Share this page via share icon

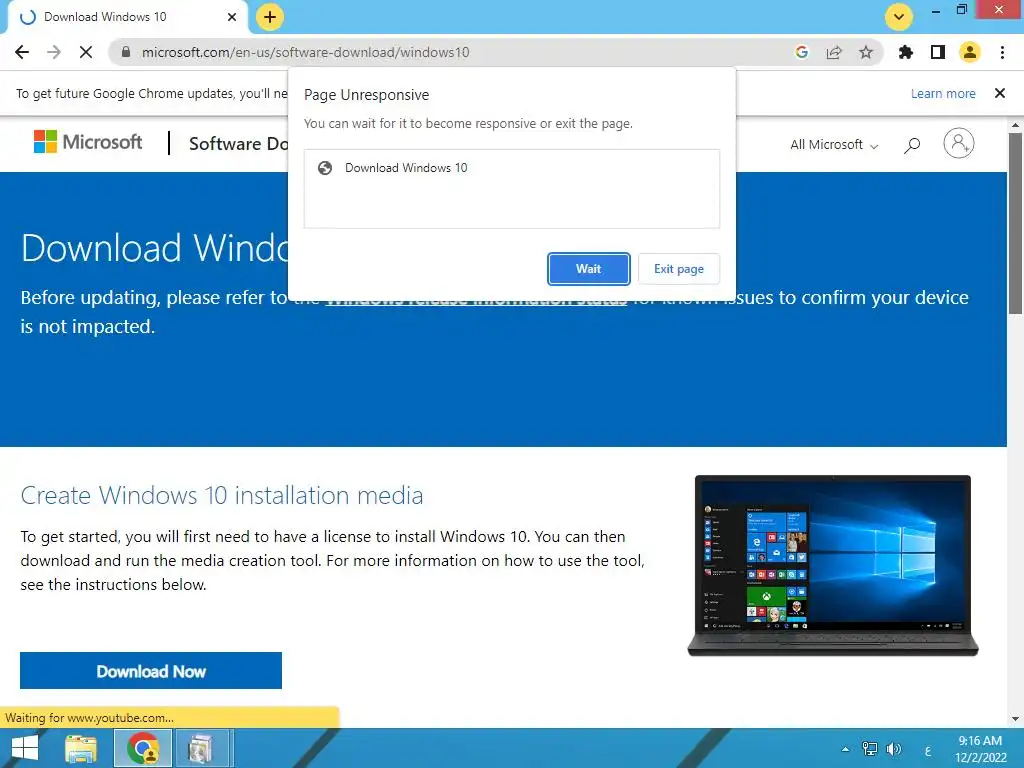click(x=834, y=52)
